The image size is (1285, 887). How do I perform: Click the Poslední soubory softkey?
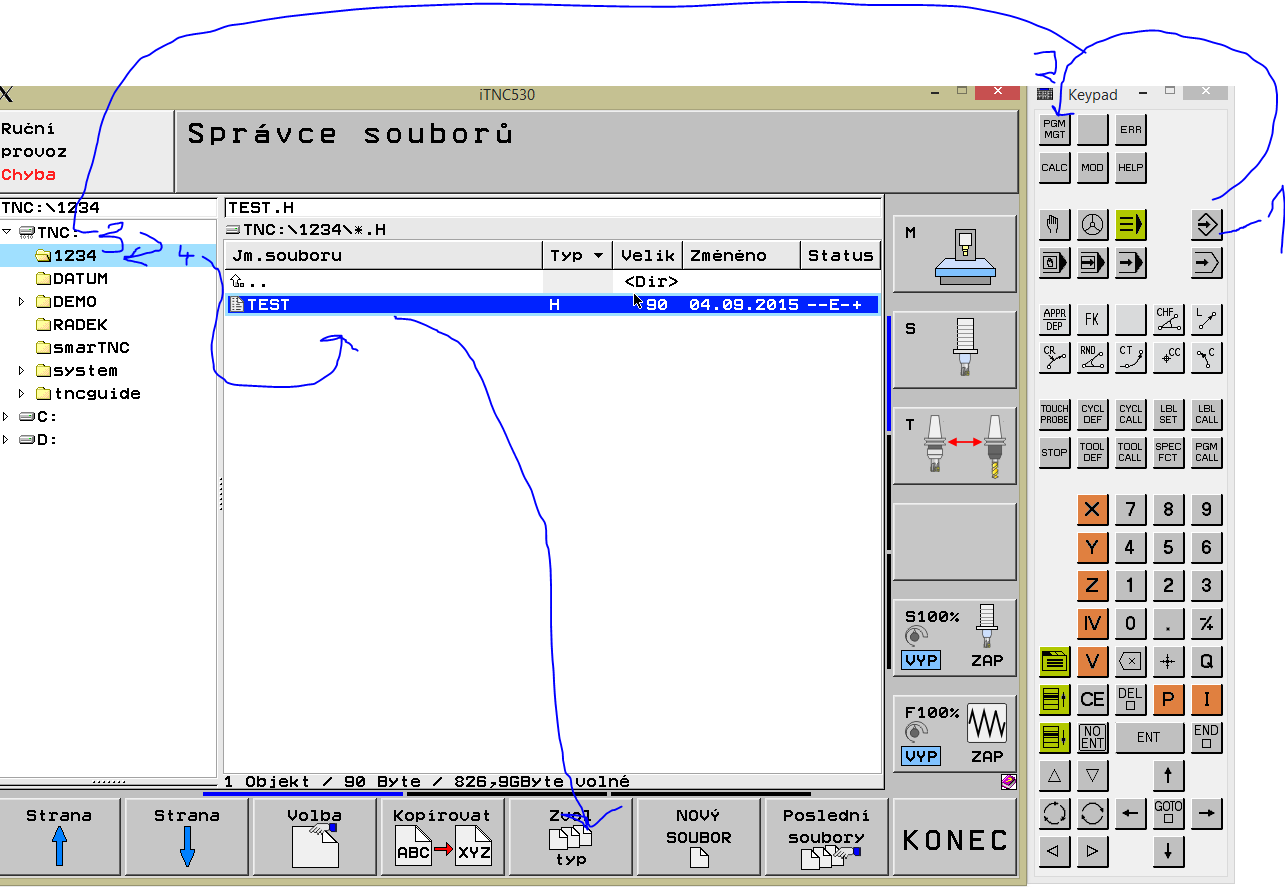click(x=826, y=837)
